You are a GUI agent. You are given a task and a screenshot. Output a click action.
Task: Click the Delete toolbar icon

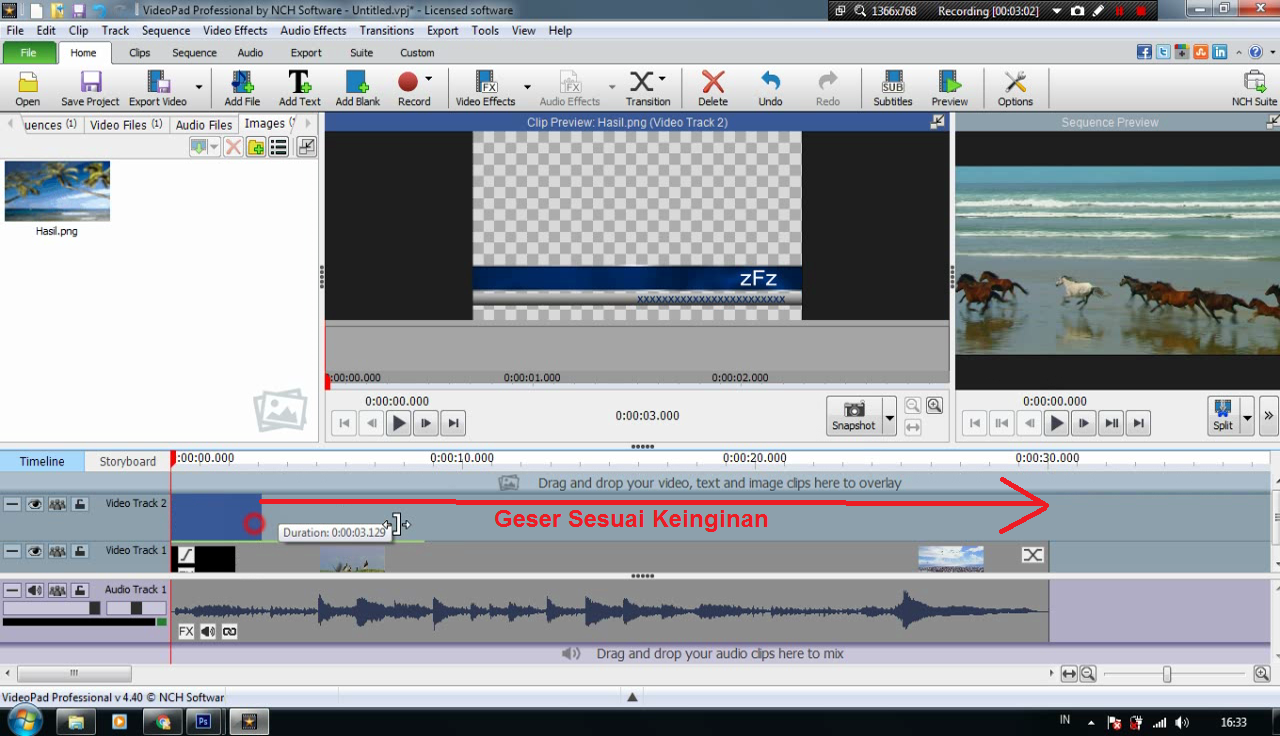click(712, 88)
